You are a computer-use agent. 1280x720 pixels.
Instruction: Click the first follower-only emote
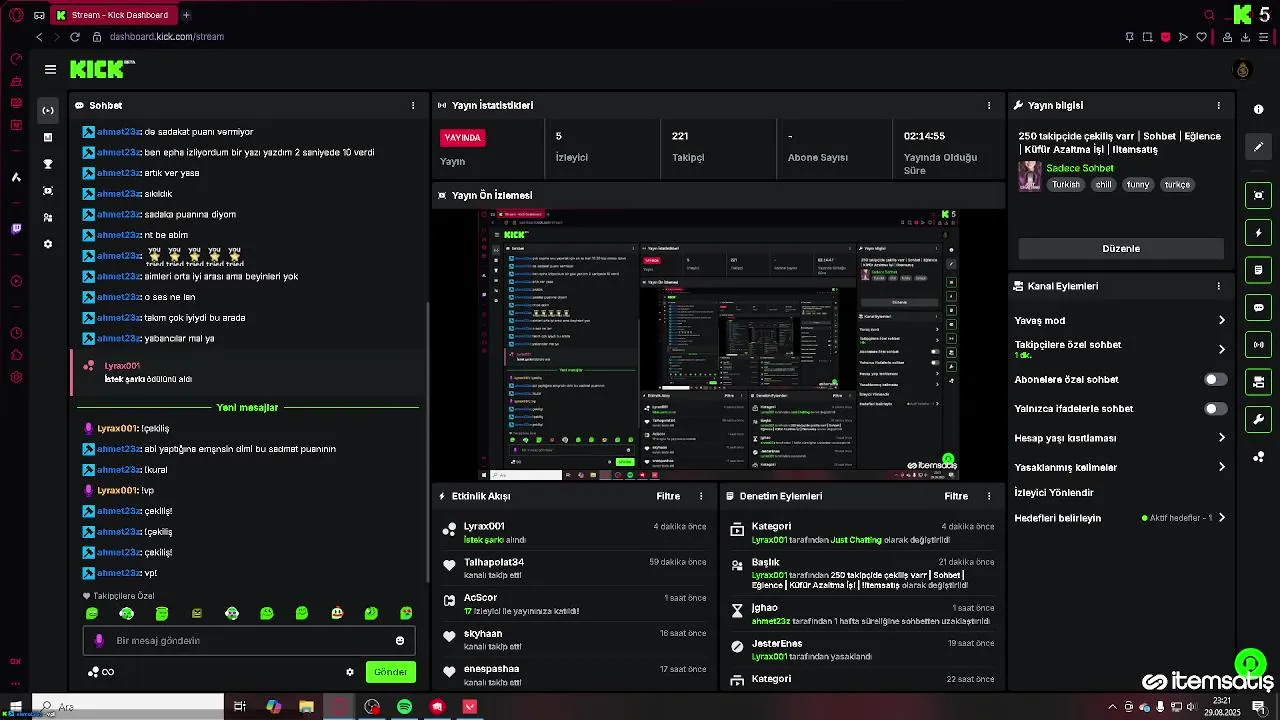coord(92,613)
